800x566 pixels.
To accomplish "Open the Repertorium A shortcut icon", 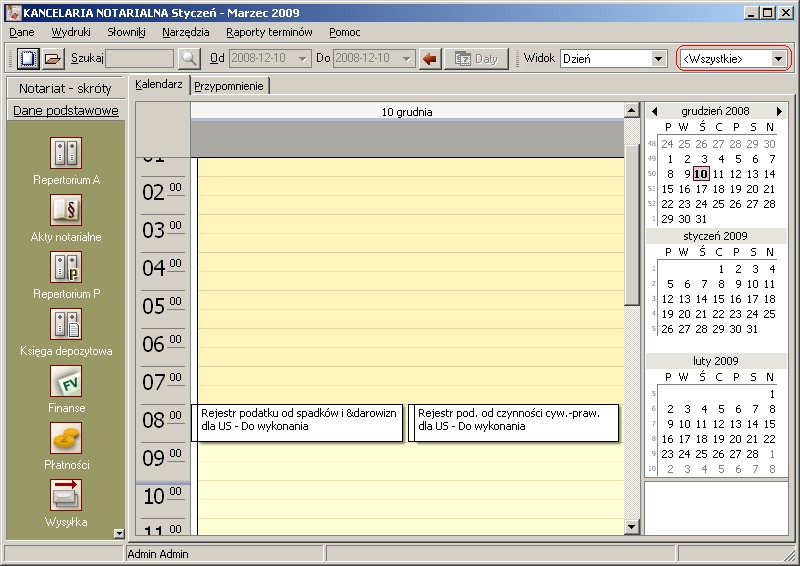I will coord(66,154).
